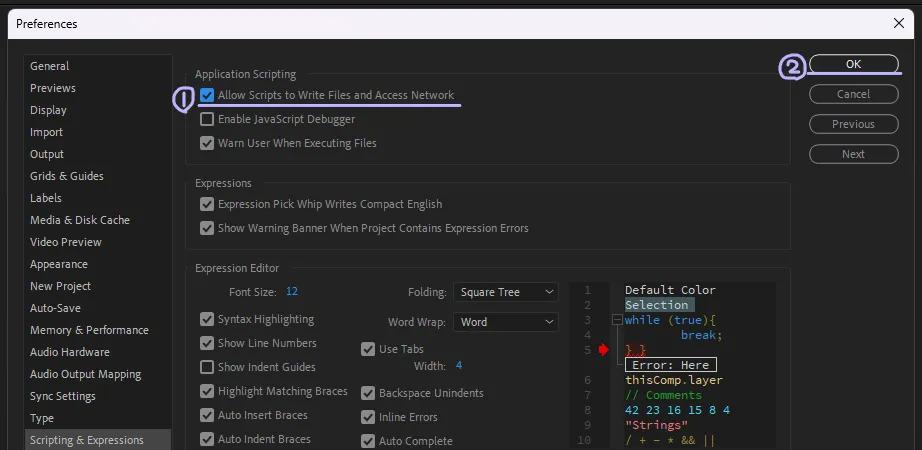The image size is (922, 450).
Task: Toggle Expression Pick Whip Writes Compact English
Action: pos(207,204)
